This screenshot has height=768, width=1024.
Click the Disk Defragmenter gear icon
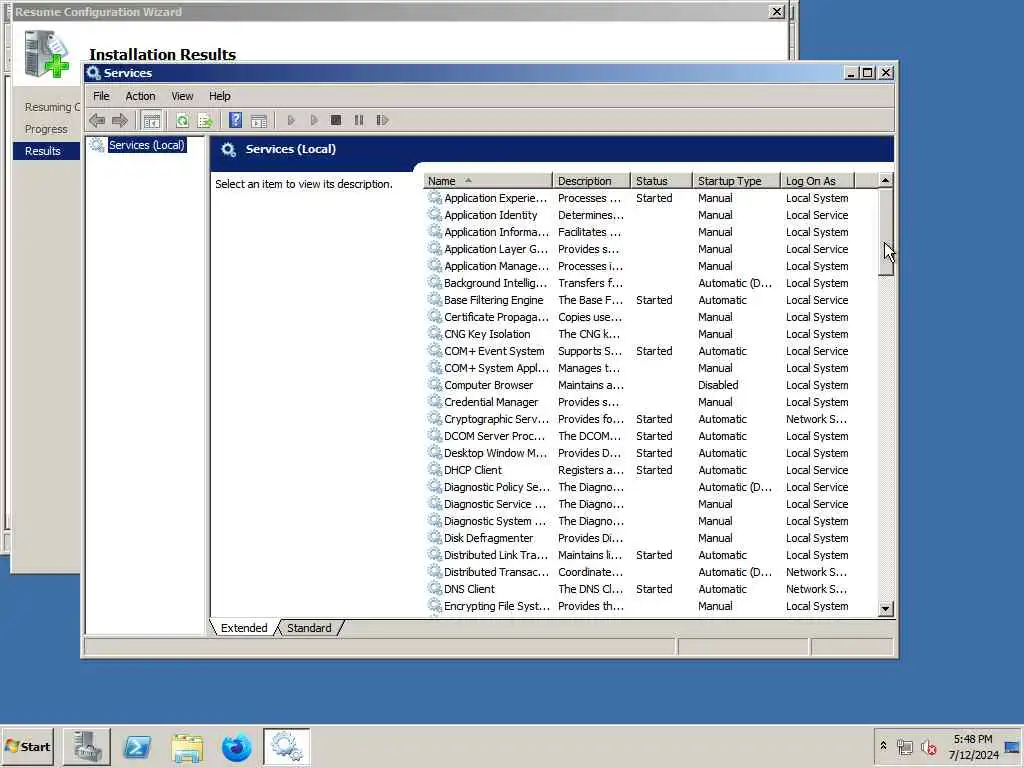click(434, 537)
